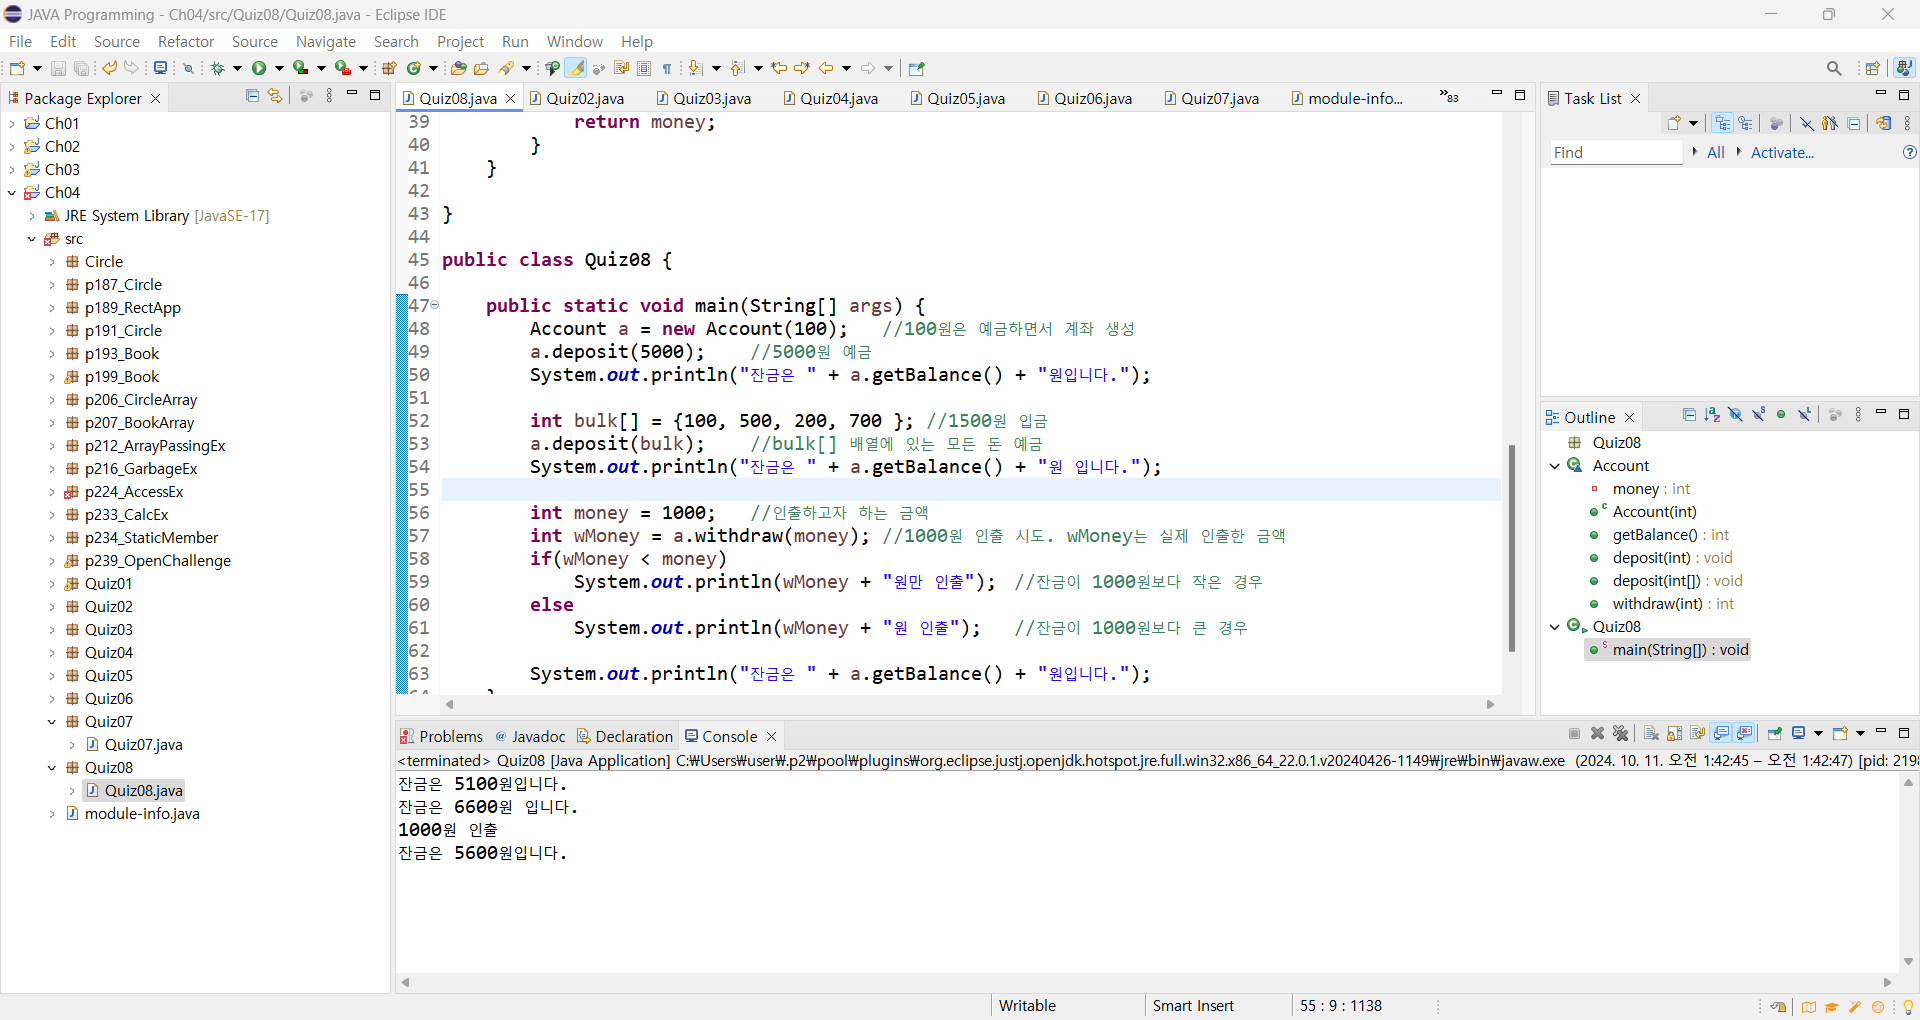This screenshot has height=1020, width=1920.
Task: Open a console with the monitor icon
Action: (160, 68)
